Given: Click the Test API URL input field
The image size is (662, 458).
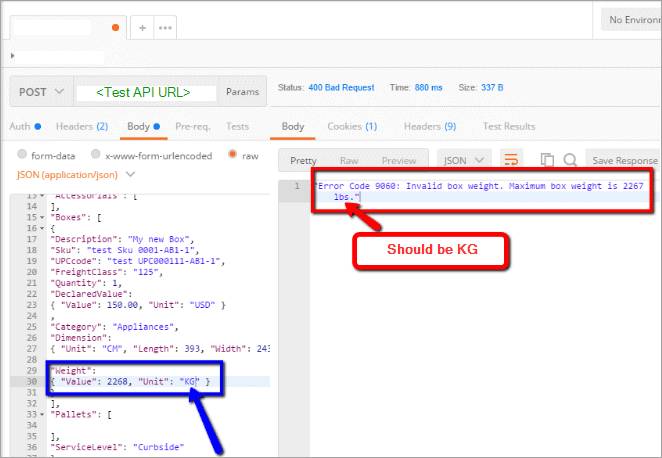Looking at the screenshot, I should click(x=146, y=92).
